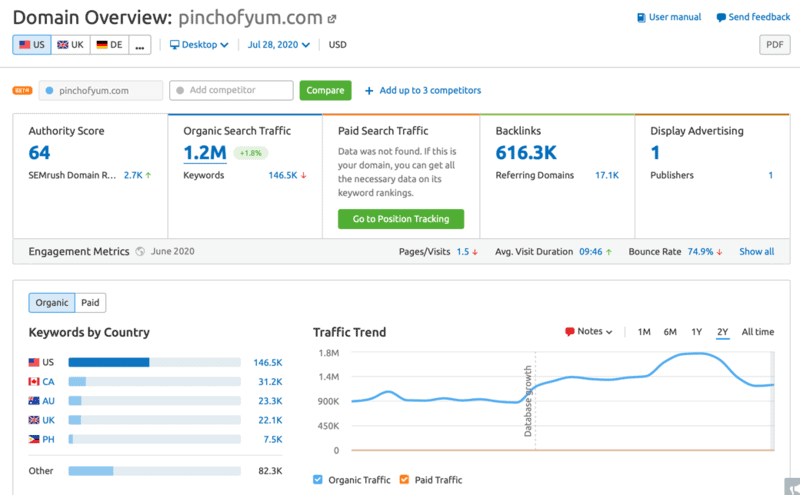Click the CA keywords bar in country chart
800x495 pixels.
tap(155, 382)
